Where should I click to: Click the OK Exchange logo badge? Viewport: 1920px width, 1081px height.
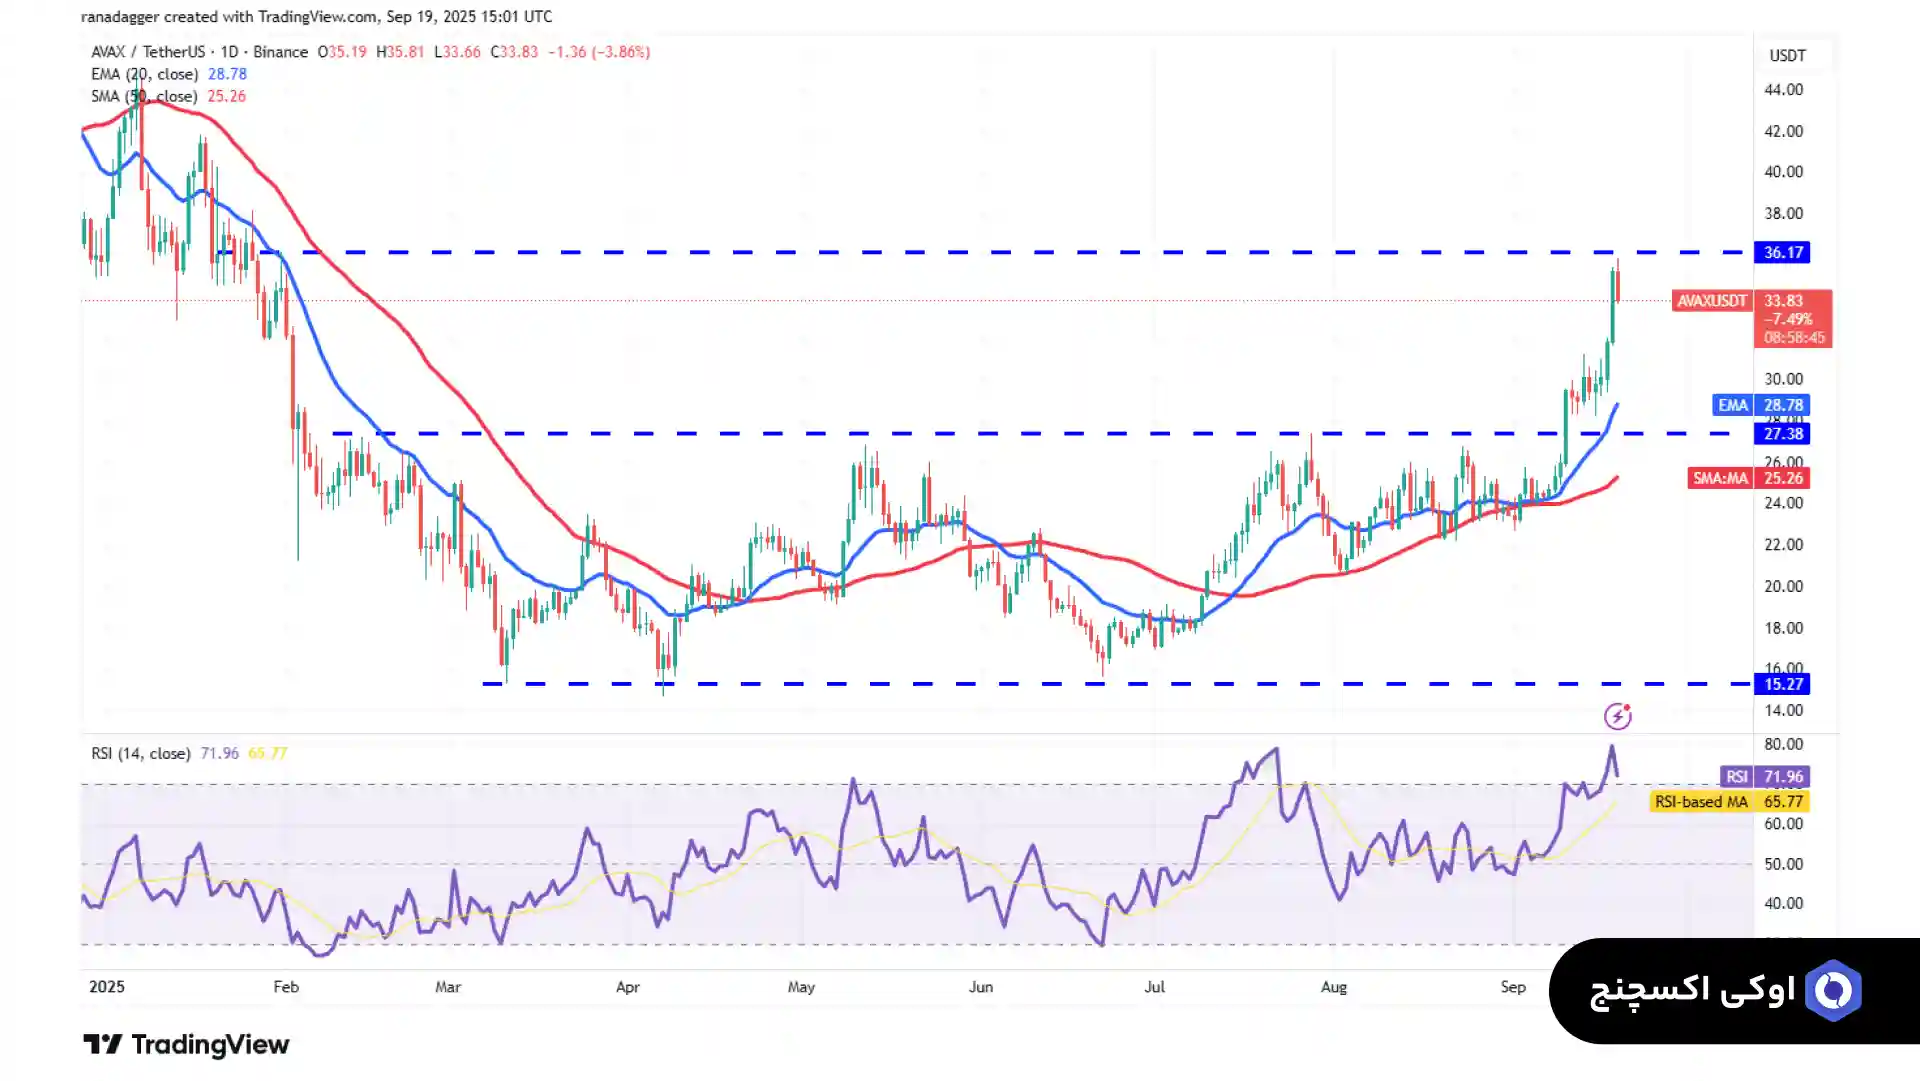pyautogui.click(x=1734, y=990)
